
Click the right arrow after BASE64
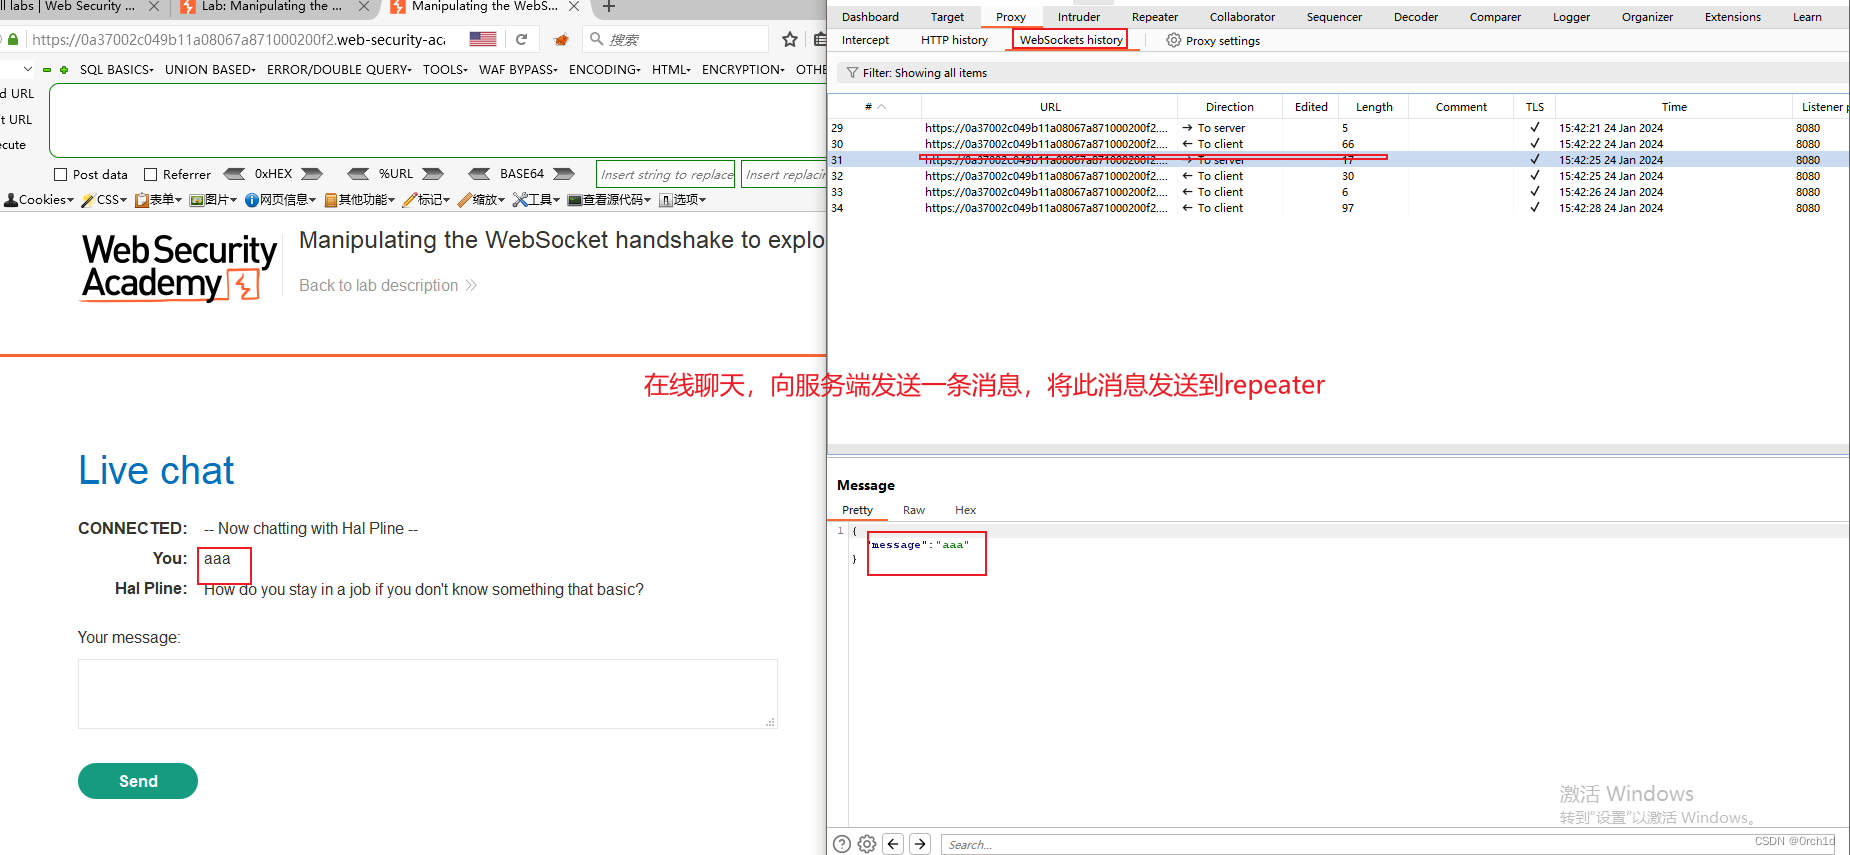point(564,174)
